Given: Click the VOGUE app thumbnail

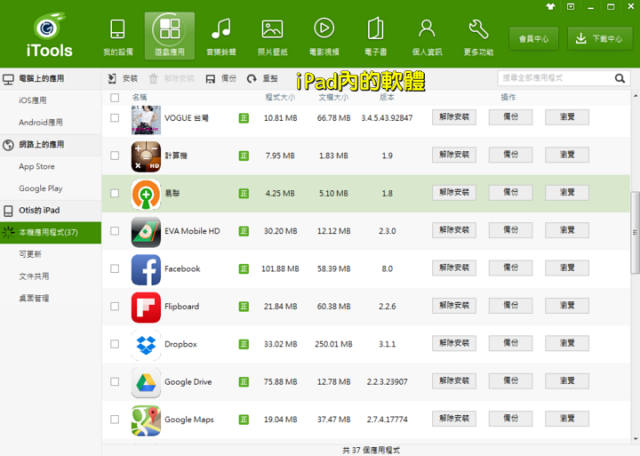Looking at the screenshot, I should pos(146,120).
